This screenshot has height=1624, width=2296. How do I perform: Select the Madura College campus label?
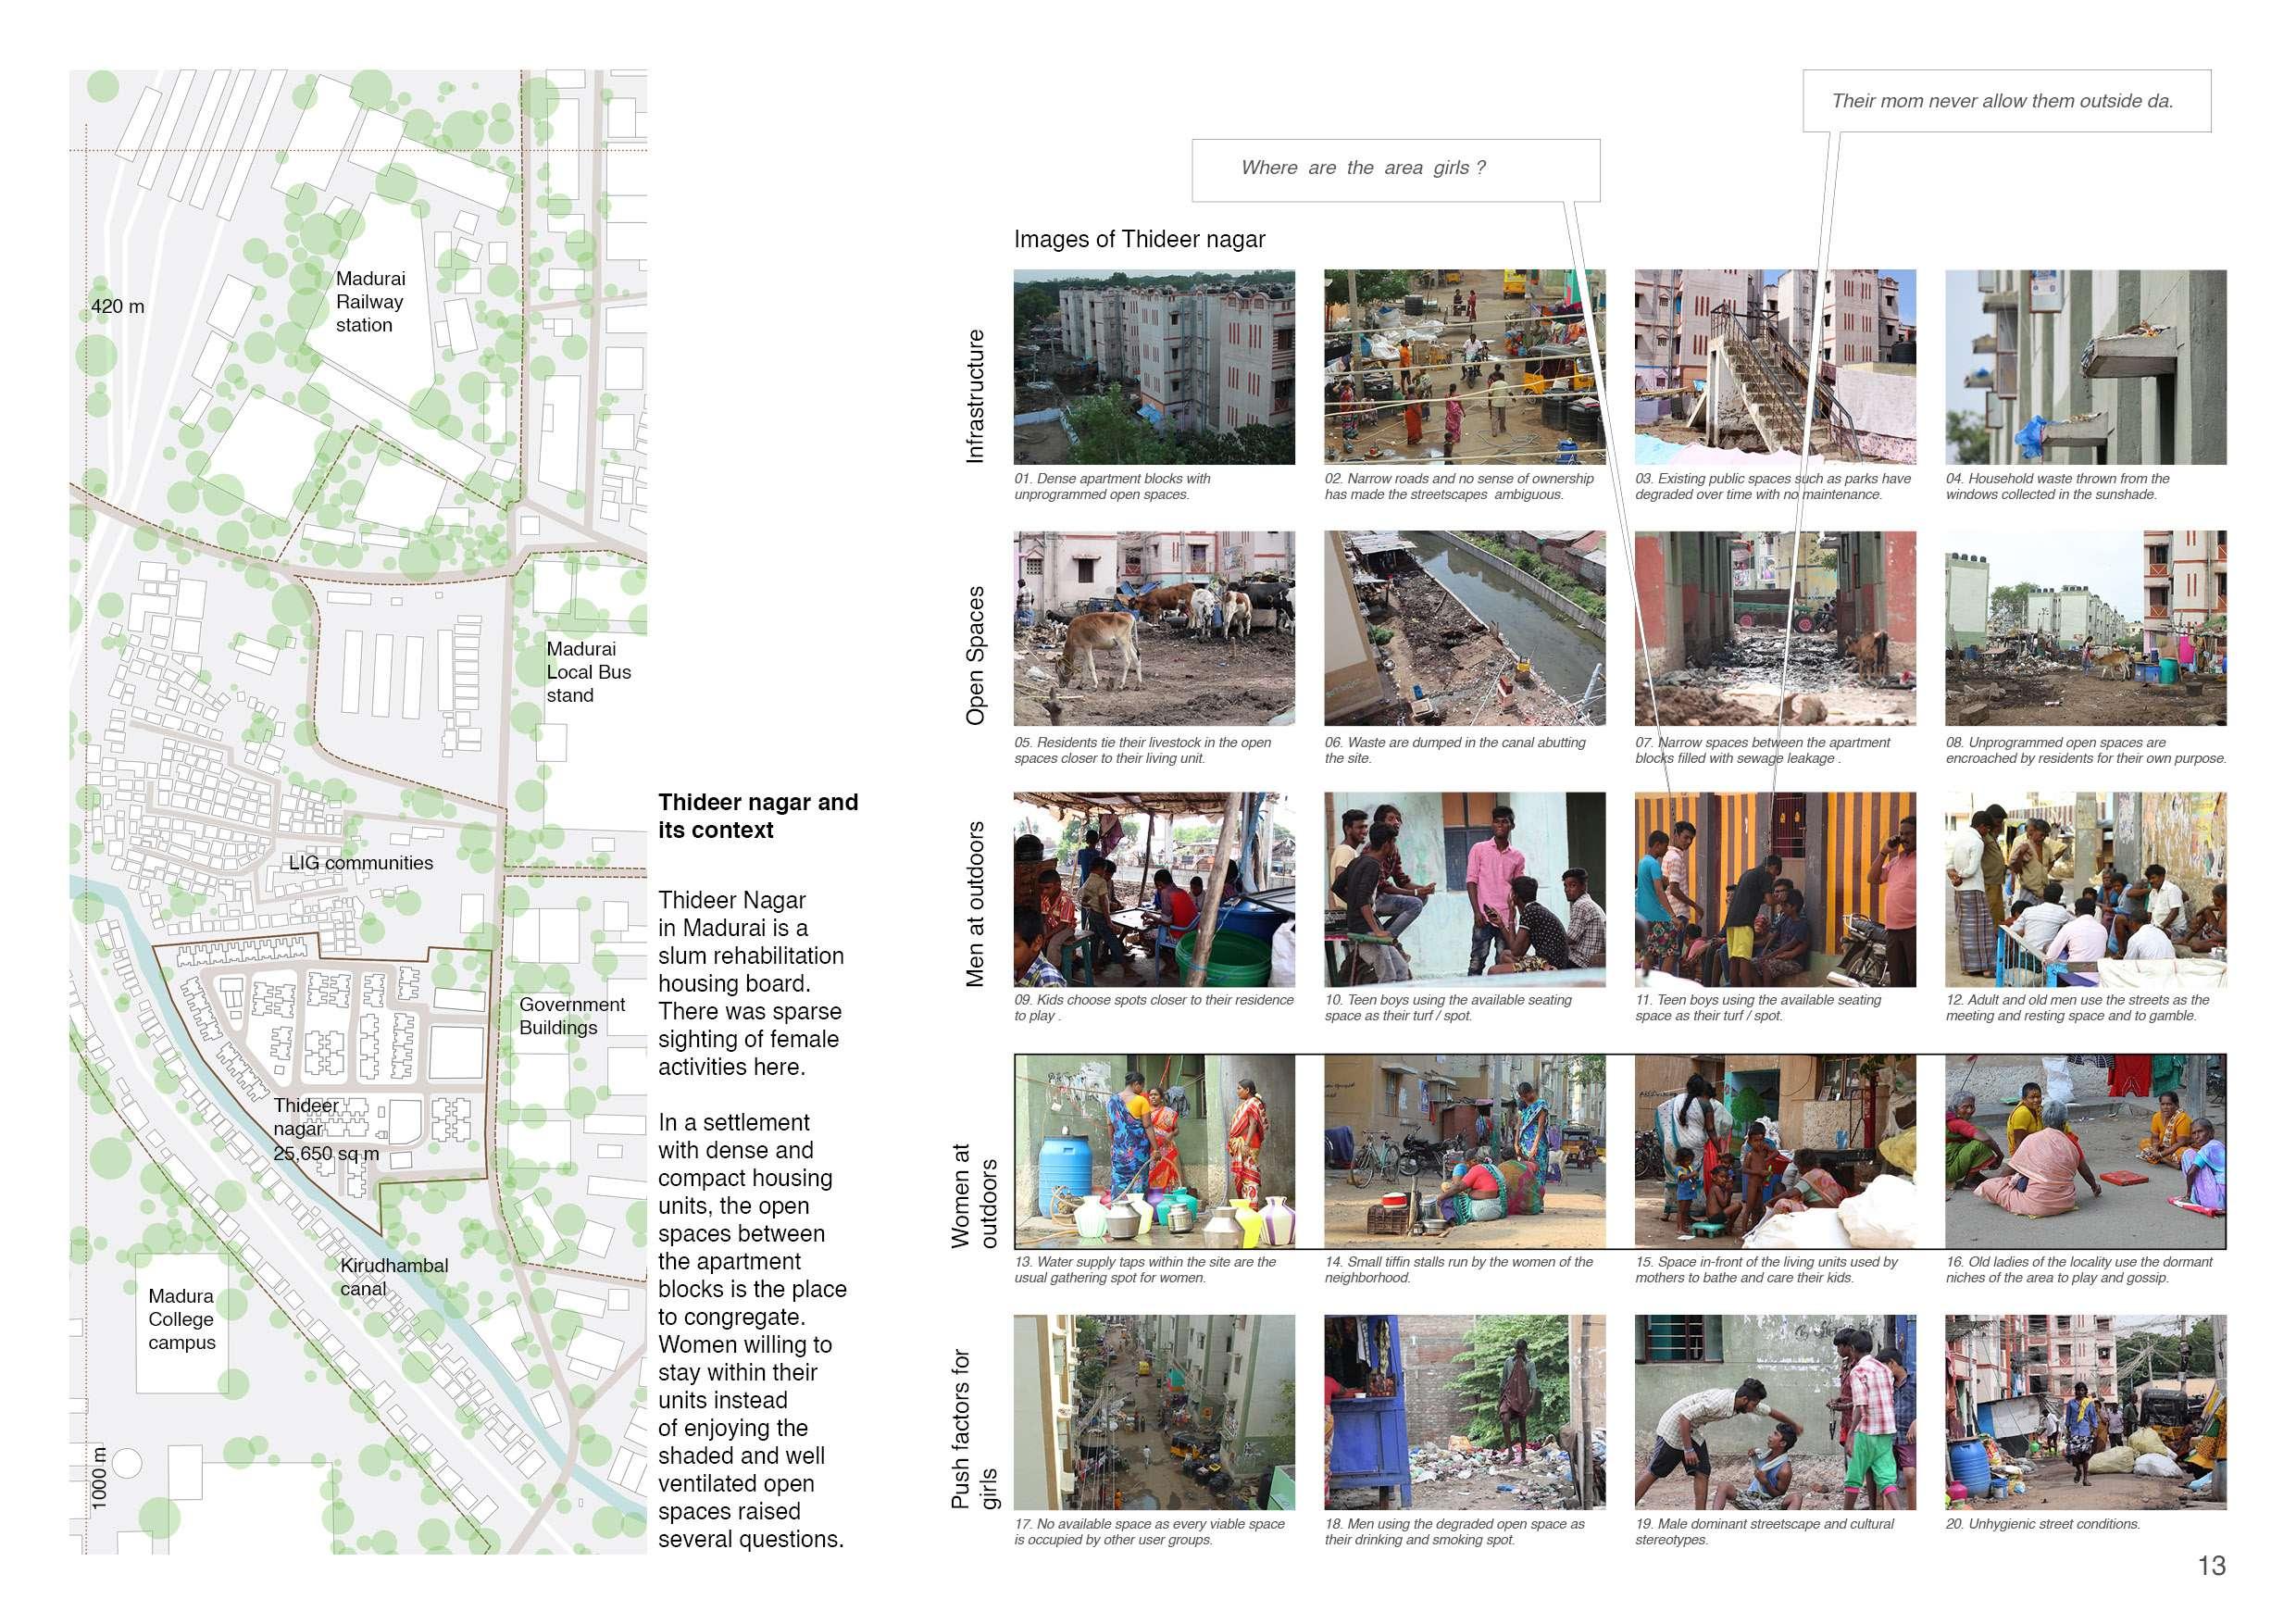point(181,1319)
